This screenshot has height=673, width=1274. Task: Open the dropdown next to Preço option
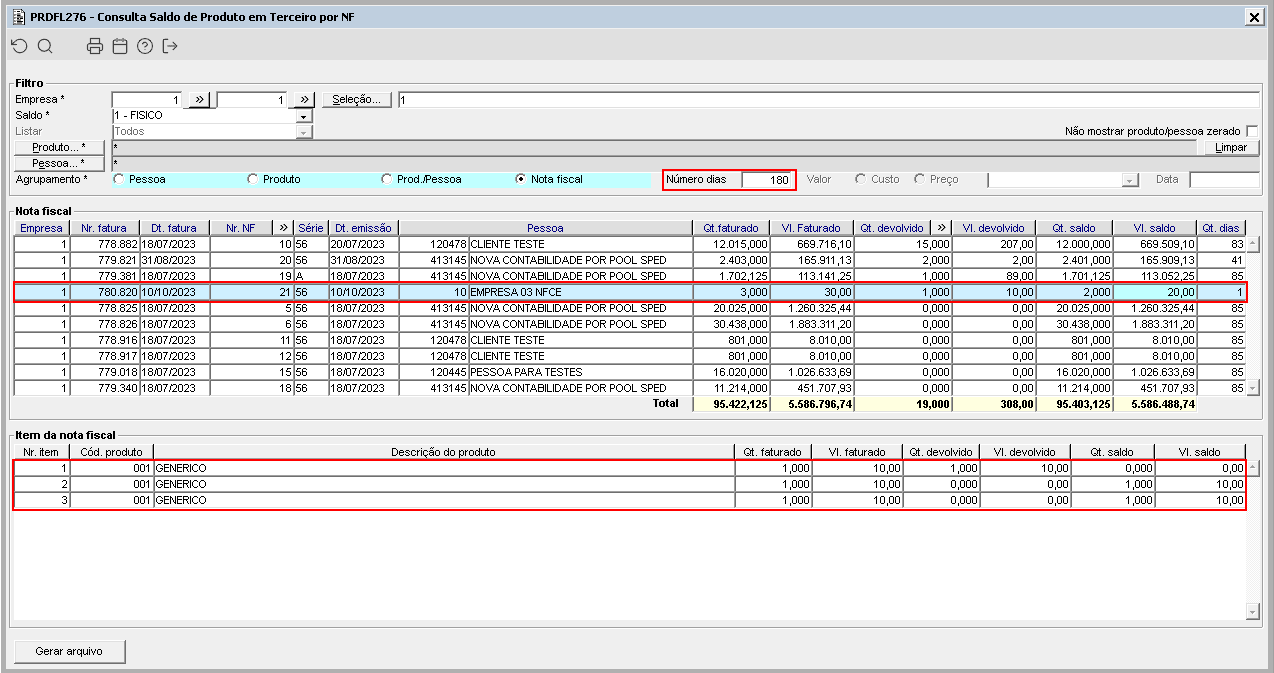coord(1130,180)
